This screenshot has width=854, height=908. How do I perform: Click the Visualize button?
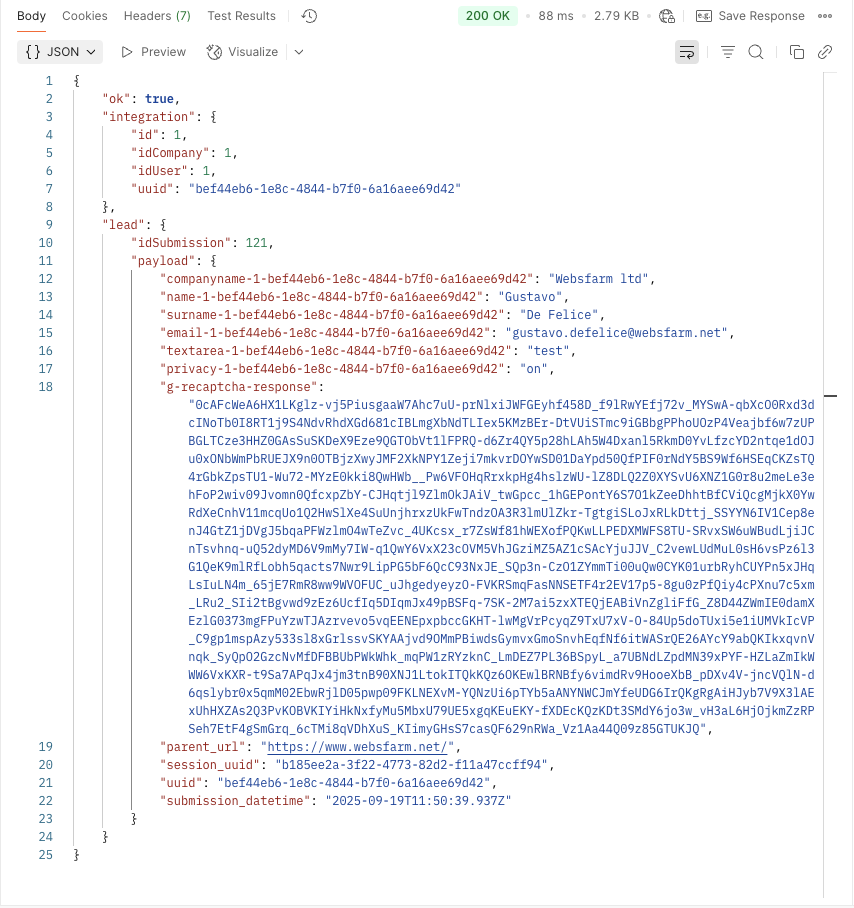click(242, 52)
